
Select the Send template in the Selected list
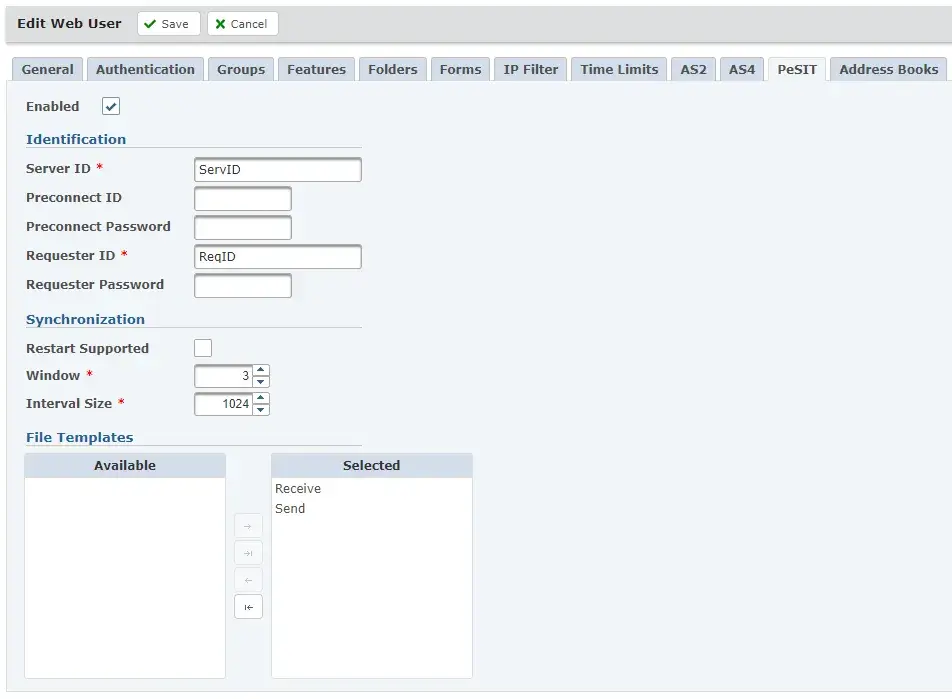[290, 508]
